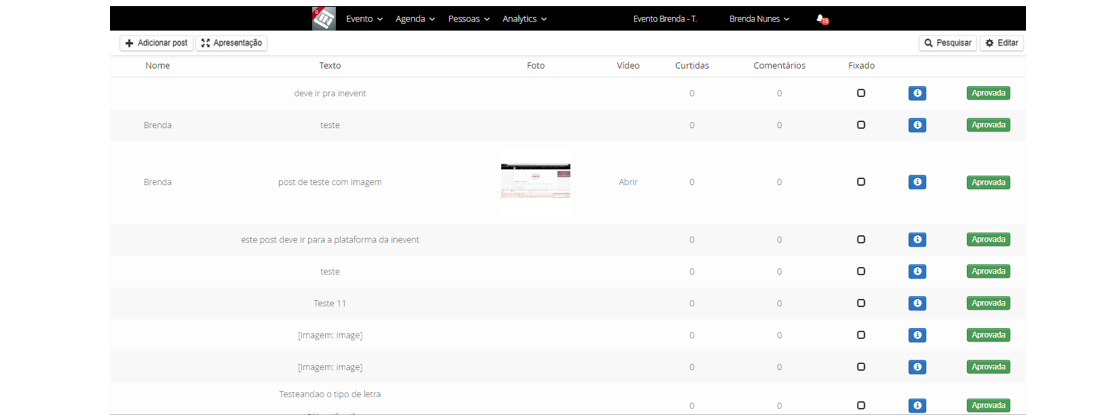Image resolution: width=1117 pixels, height=415 pixels.
Task: Open info for 'post de teste com imagem'
Action: (x=917, y=182)
